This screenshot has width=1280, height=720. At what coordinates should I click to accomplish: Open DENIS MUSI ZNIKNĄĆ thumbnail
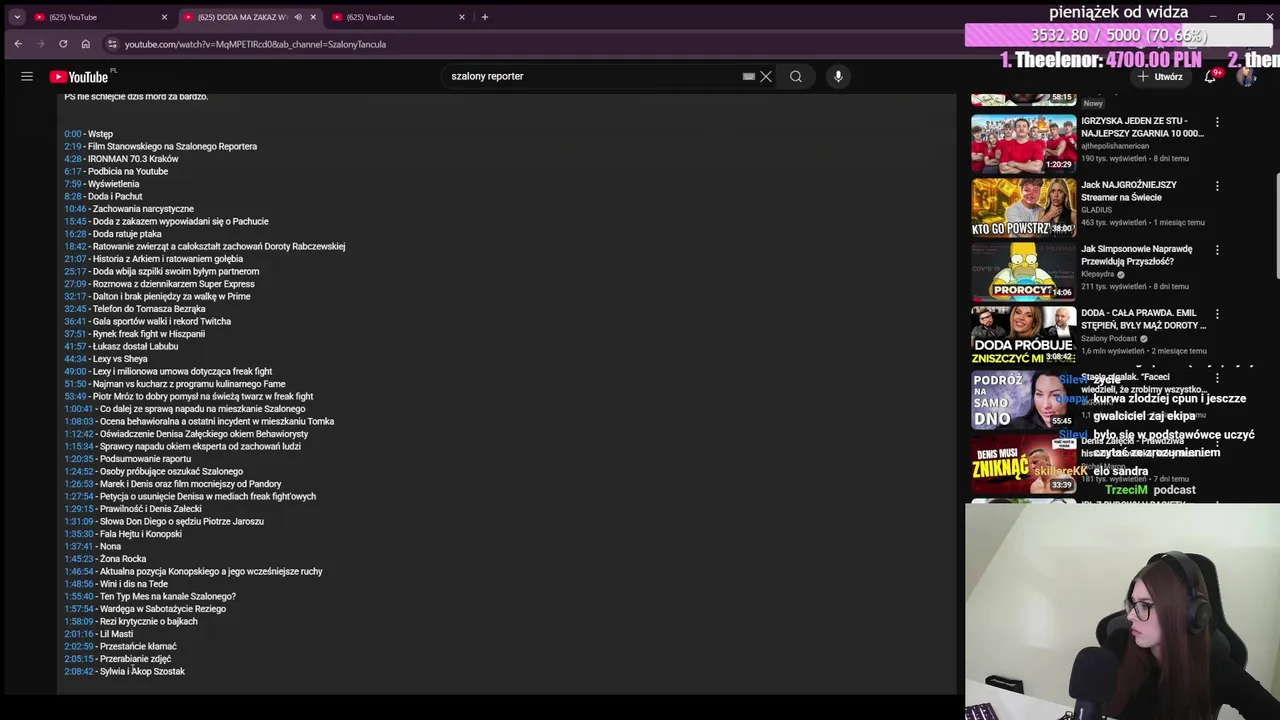click(x=1023, y=463)
